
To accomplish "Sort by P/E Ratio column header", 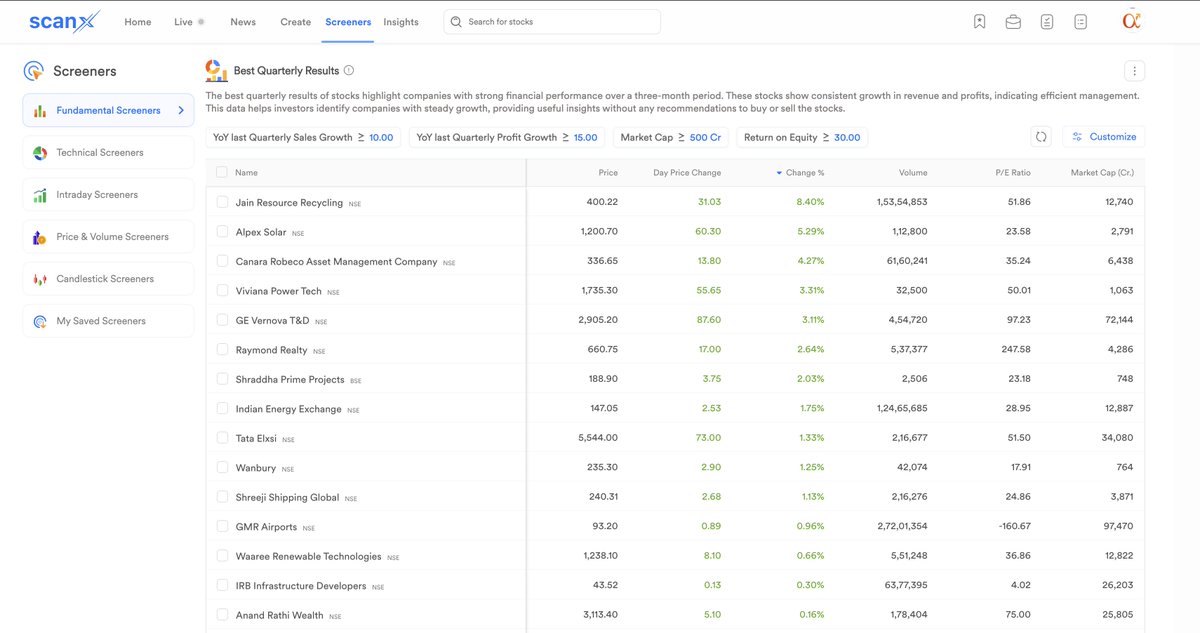I will (x=1013, y=173).
